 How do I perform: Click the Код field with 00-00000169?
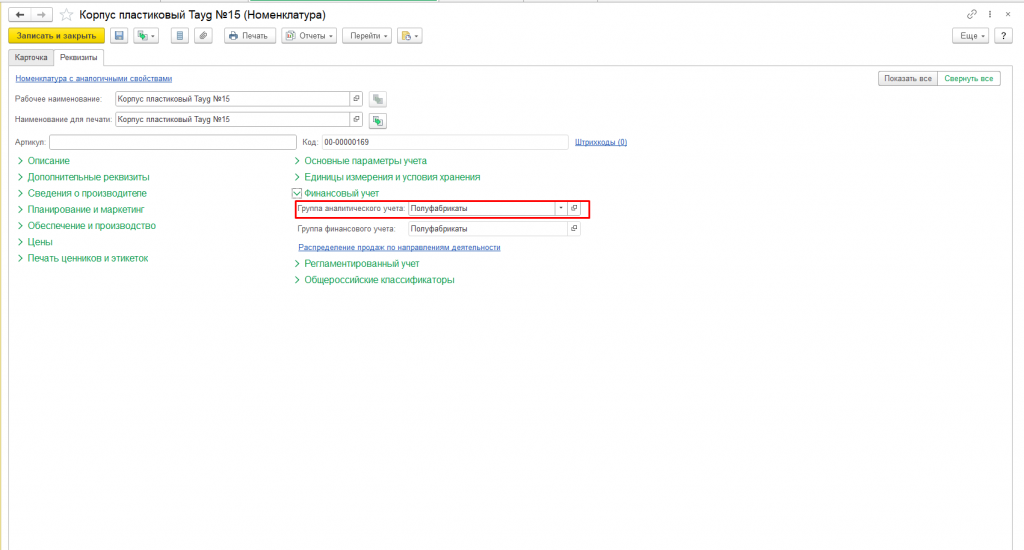[x=445, y=142]
